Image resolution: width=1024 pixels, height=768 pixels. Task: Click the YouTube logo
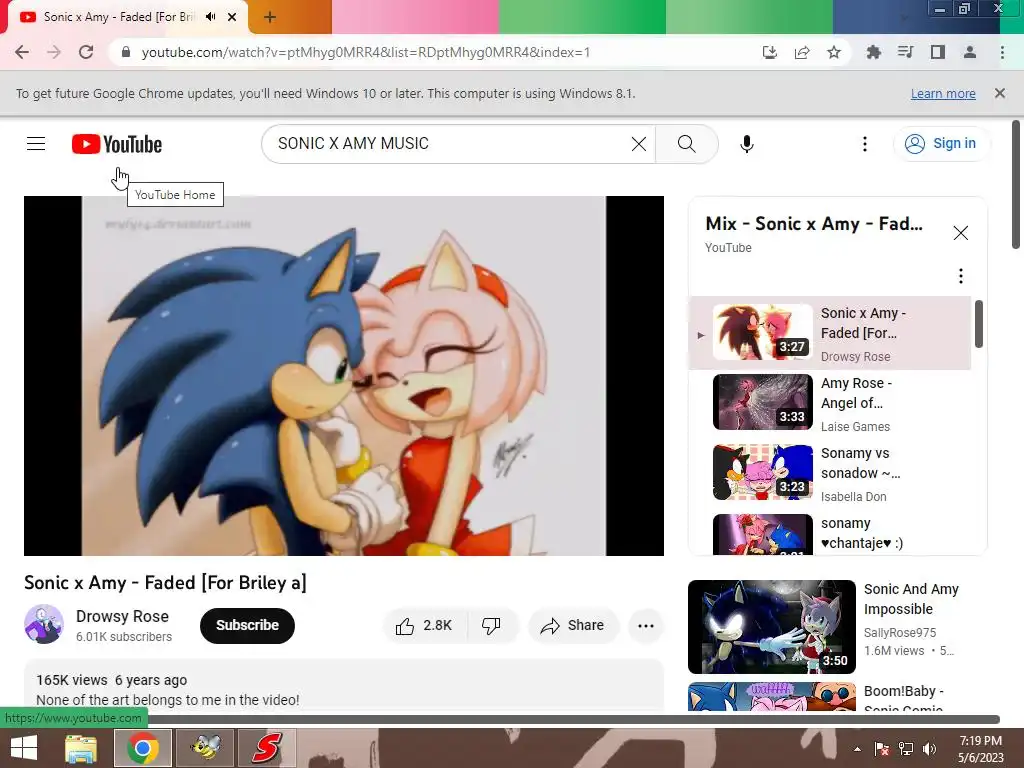[x=117, y=144]
